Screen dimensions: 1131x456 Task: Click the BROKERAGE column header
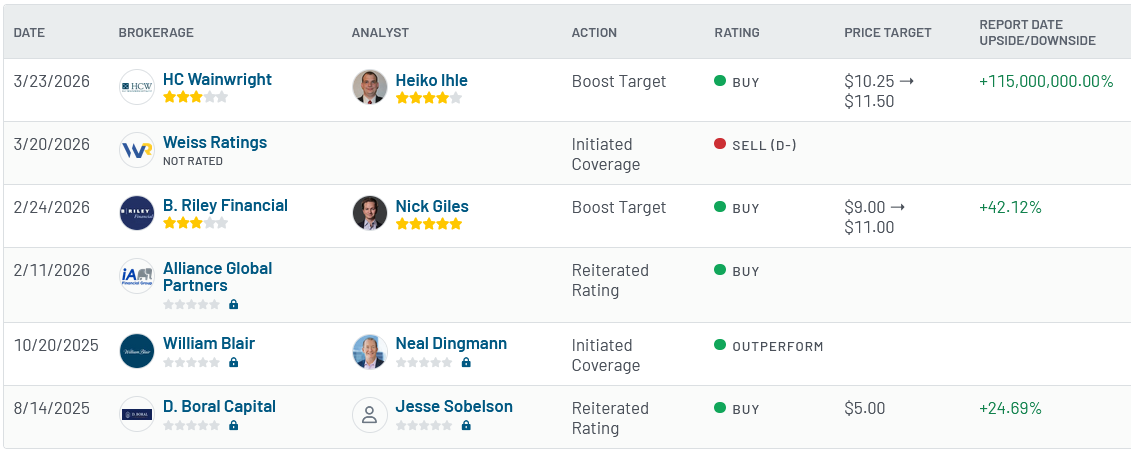[x=157, y=32]
